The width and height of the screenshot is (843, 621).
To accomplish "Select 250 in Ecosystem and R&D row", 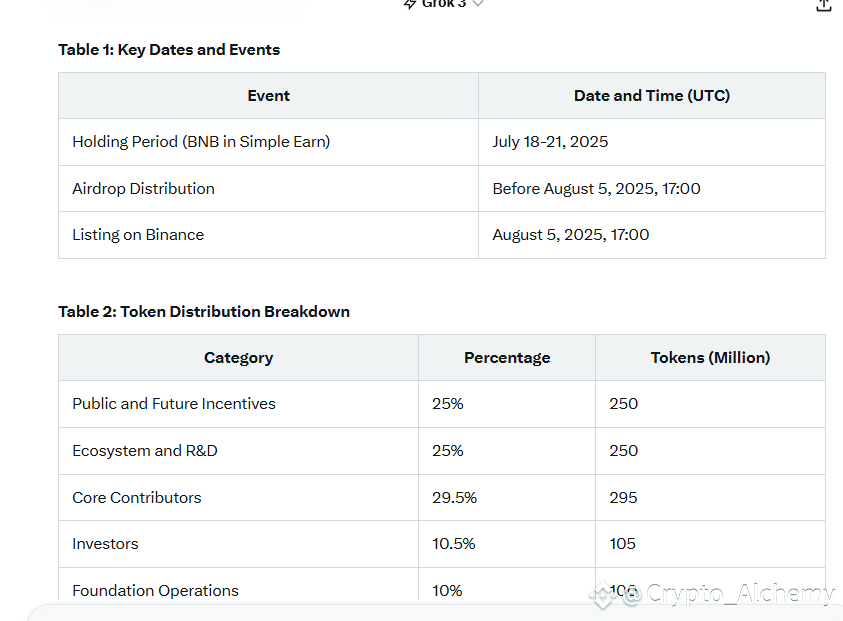I will point(710,451).
